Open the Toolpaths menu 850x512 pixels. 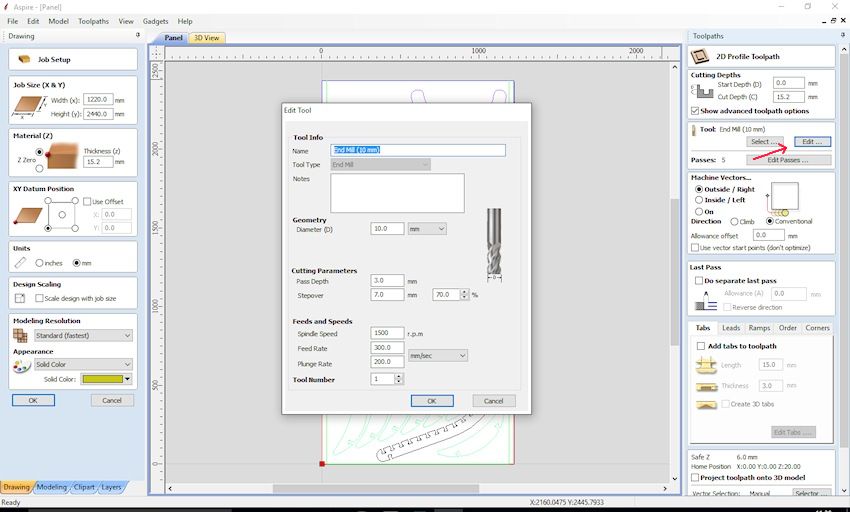point(93,21)
